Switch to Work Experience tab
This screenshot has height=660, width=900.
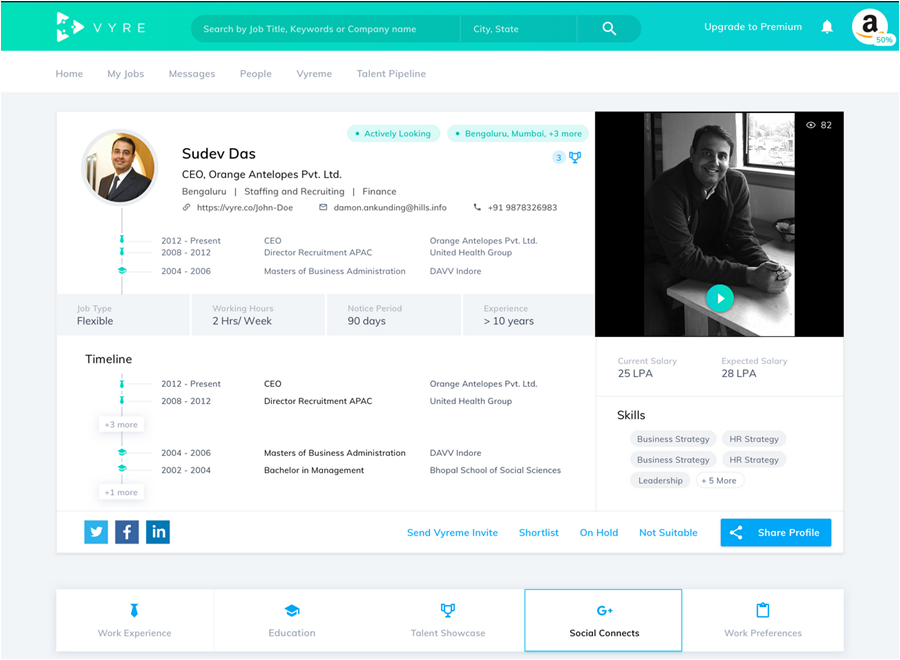pos(135,620)
